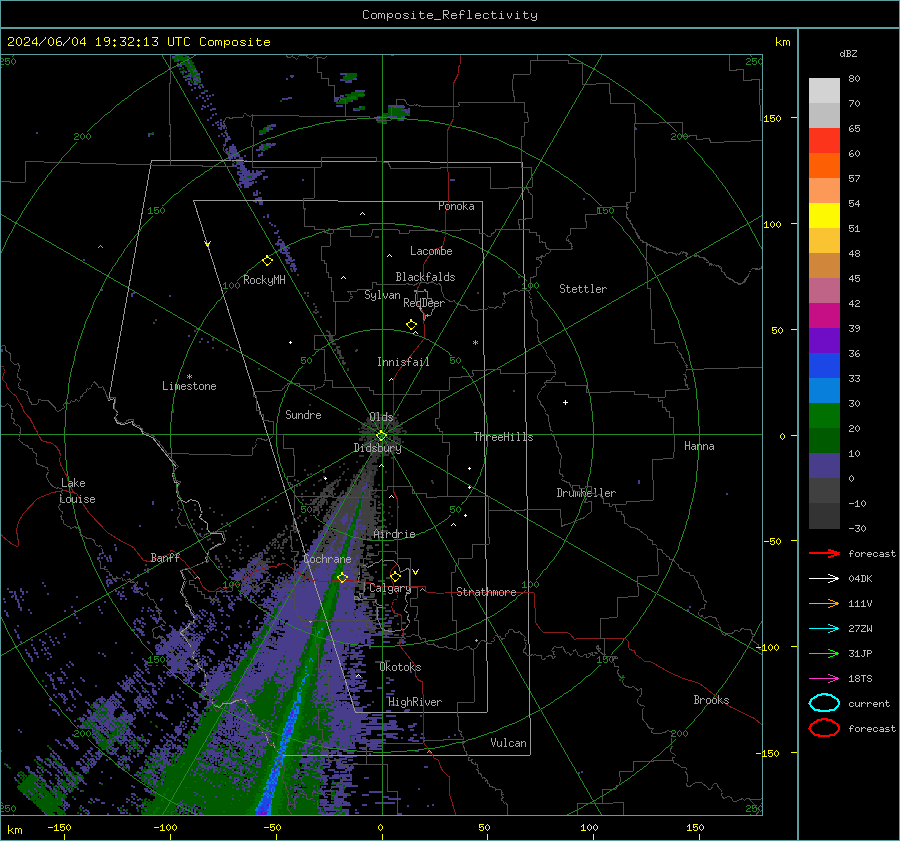Click the purple-blue 0-10 dBZ swatch
900x841 pixels.
[x=824, y=466]
